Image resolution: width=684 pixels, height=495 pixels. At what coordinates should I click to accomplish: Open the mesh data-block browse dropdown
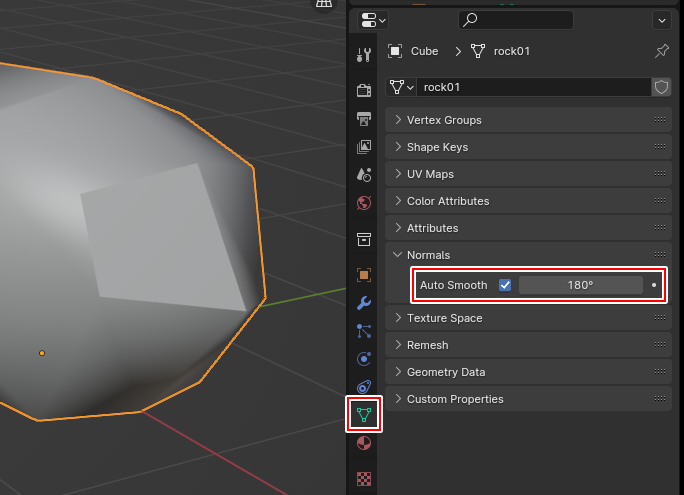(x=400, y=87)
